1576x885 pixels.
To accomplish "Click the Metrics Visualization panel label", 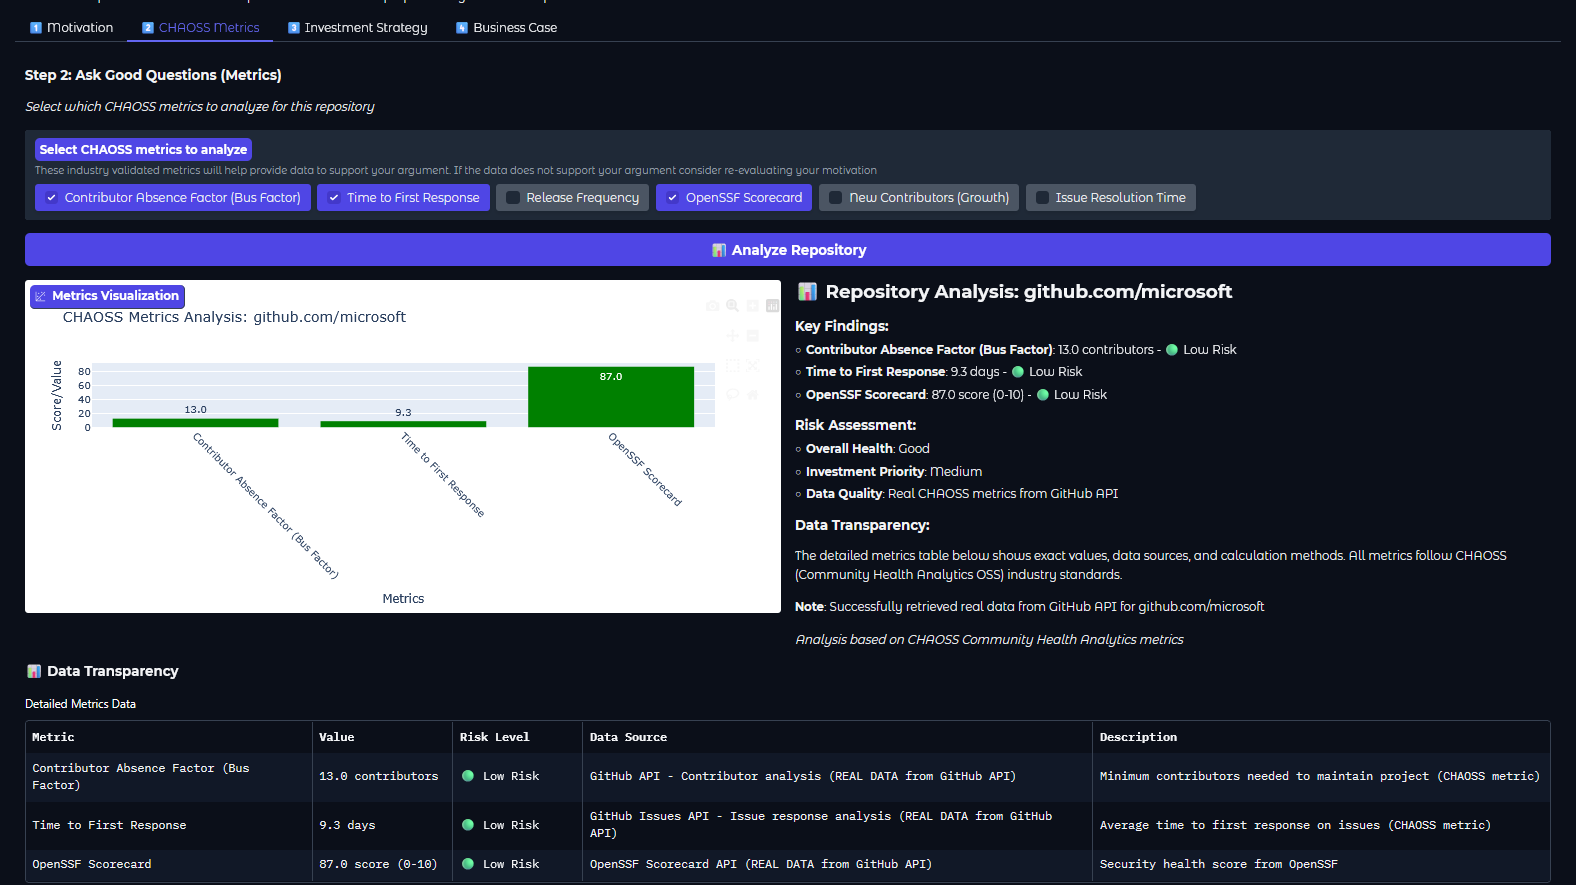I will point(107,296).
